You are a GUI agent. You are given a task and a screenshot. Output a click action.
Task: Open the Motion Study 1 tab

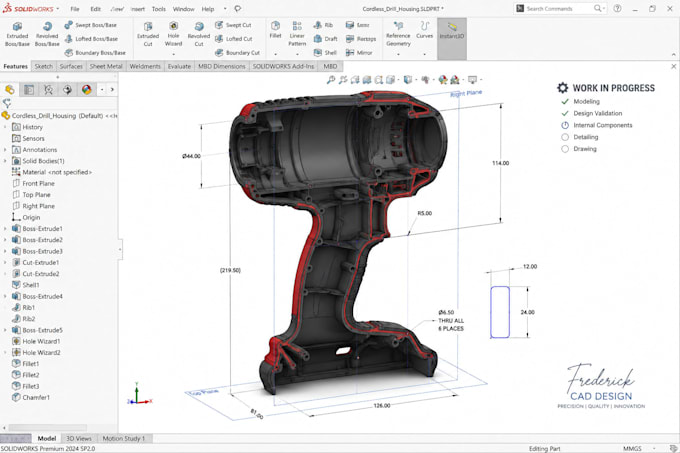124,438
